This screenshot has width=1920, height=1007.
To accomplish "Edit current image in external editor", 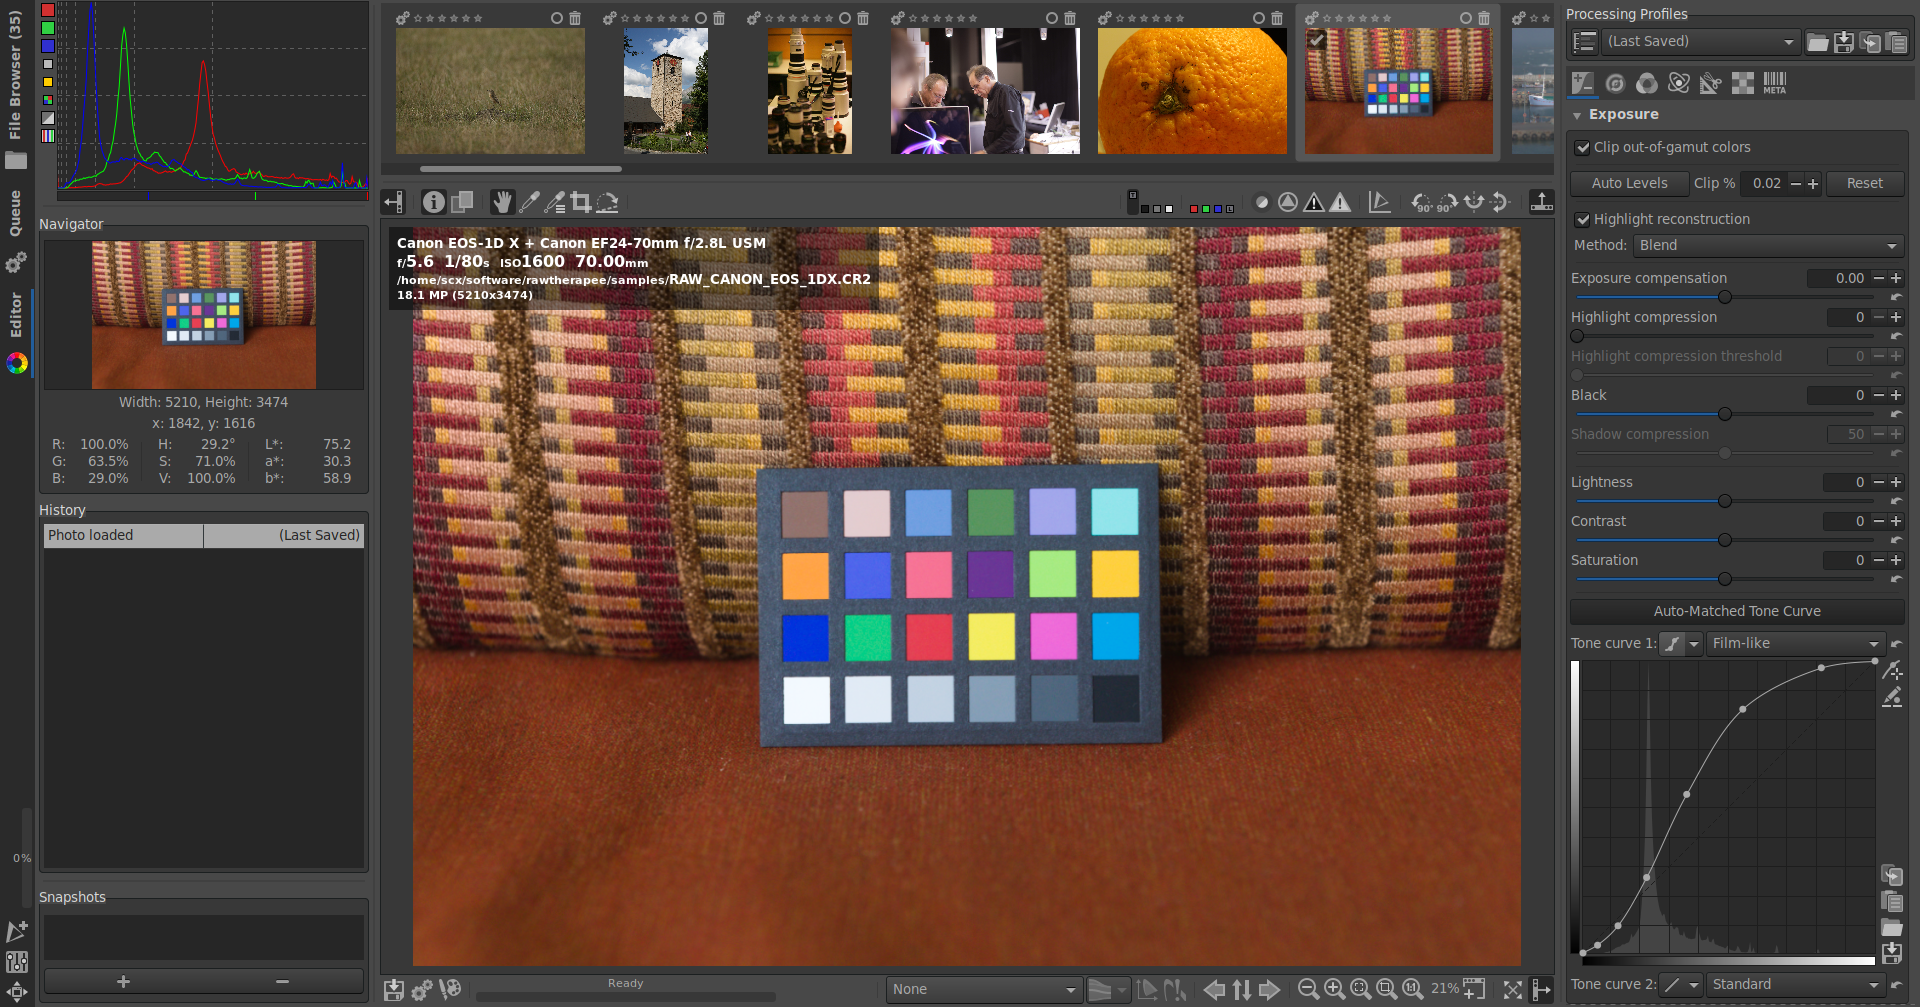I will [450, 990].
